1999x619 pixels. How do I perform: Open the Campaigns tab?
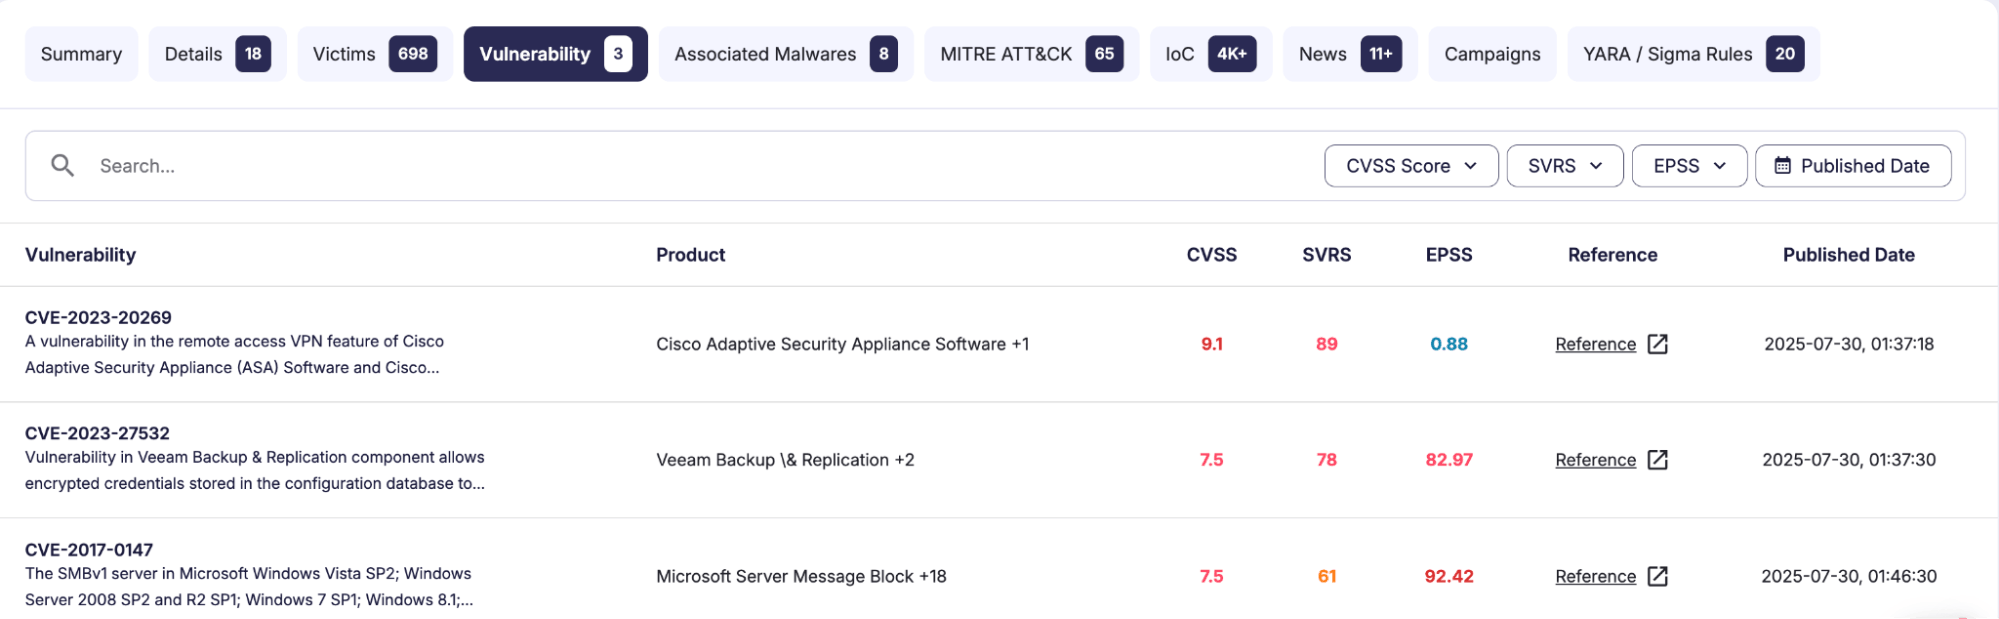click(x=1492, y=54)
